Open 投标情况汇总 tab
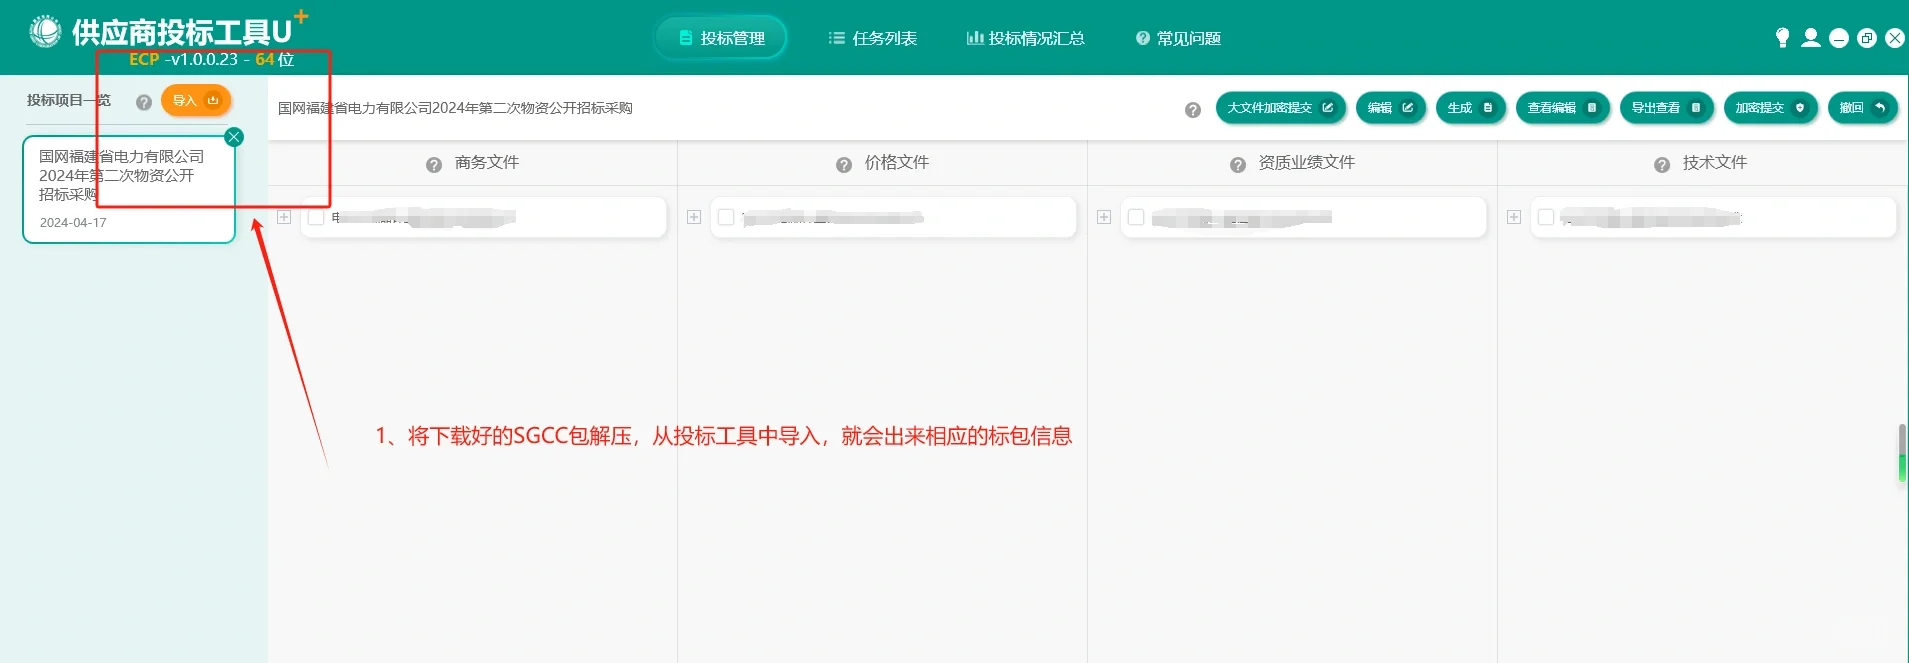Viewport: 1909px width, 663px height. point(1025,38)
